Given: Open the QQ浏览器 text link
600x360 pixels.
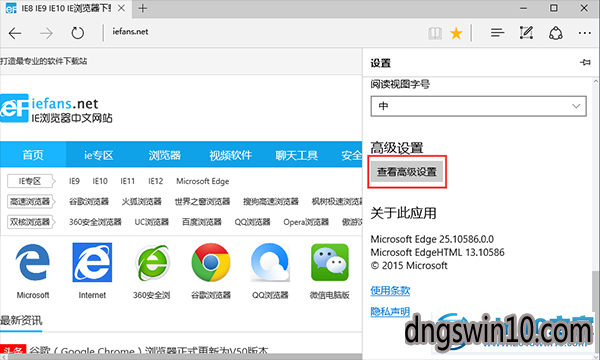Looking at the screenshot, I should point(253,222).
